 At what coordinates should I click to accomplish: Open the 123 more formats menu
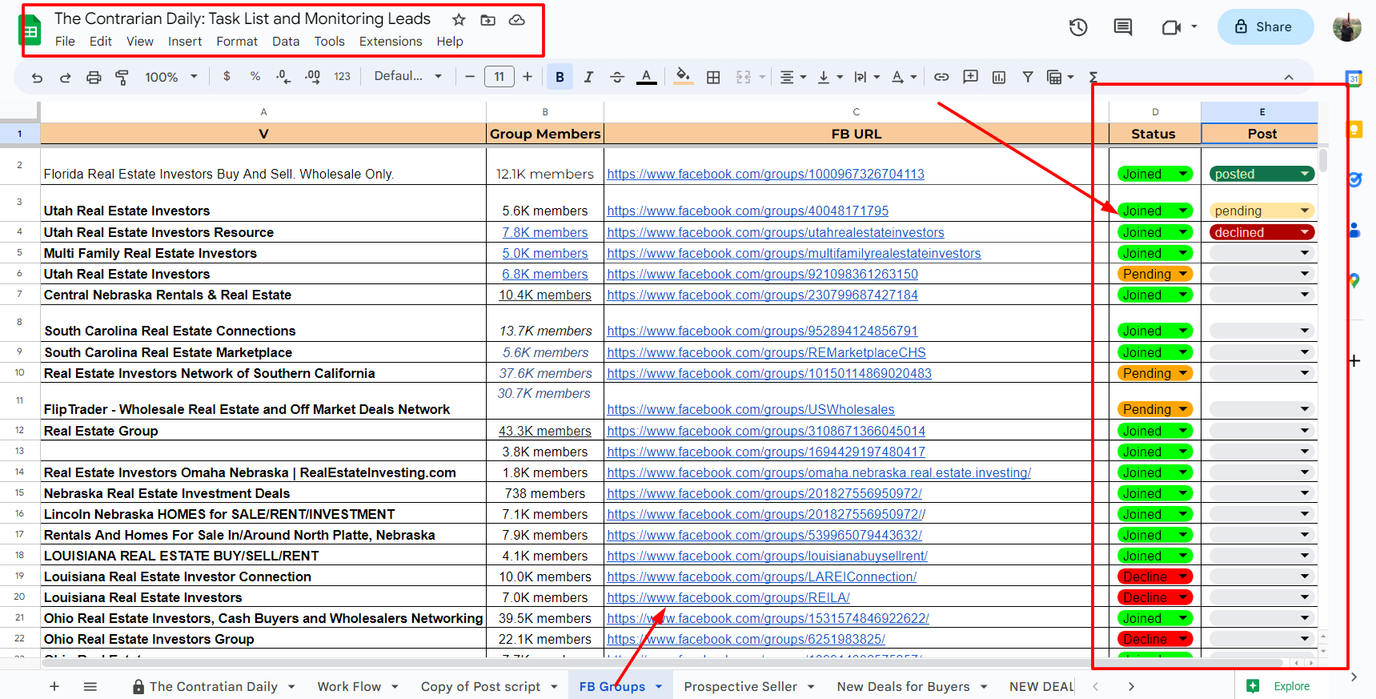[342, 76]
